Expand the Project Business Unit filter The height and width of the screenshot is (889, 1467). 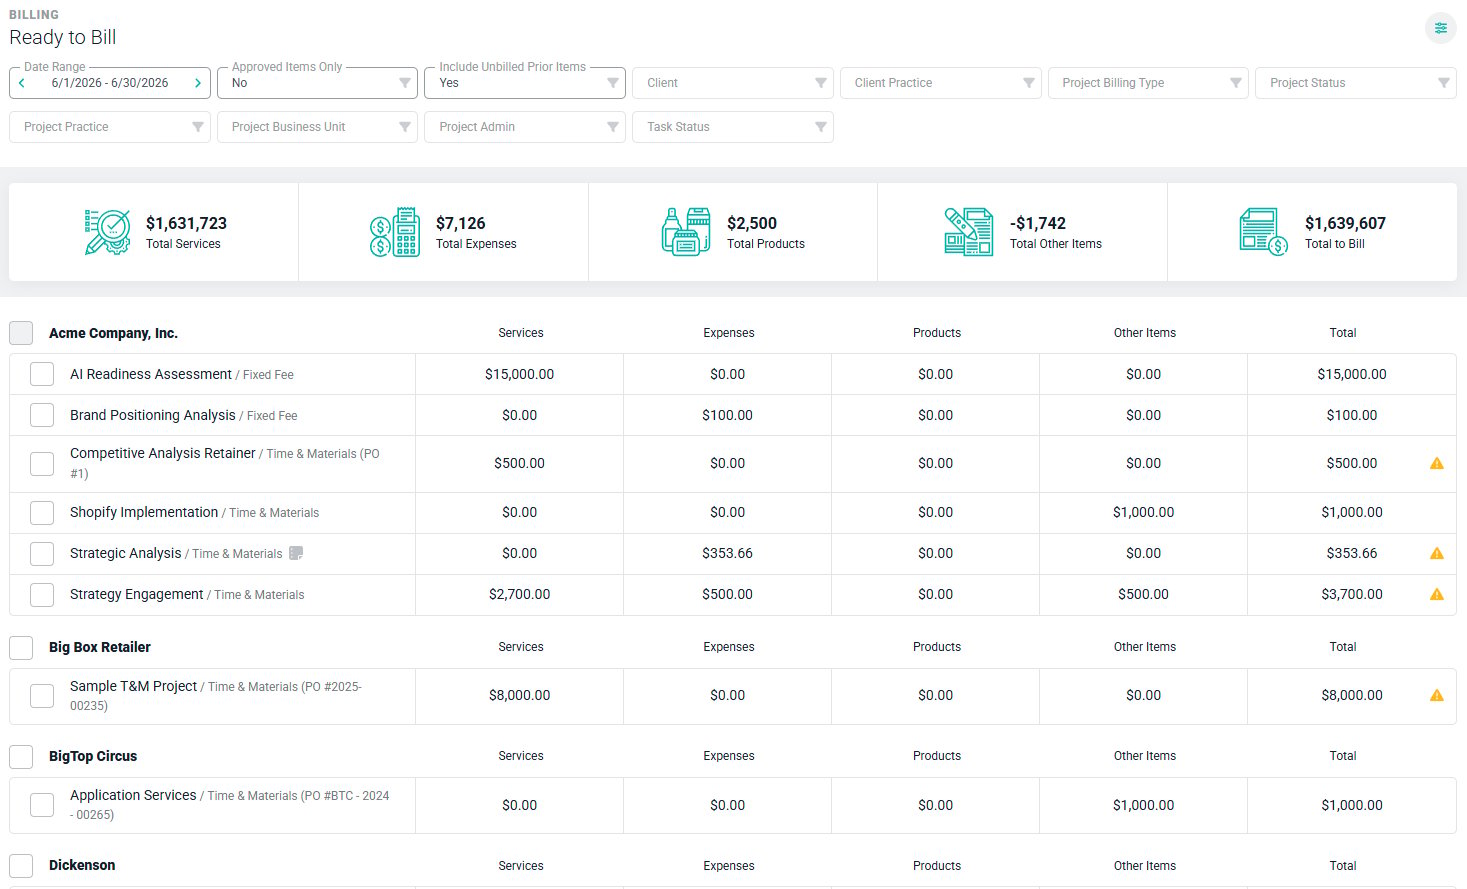pos(317,127)
